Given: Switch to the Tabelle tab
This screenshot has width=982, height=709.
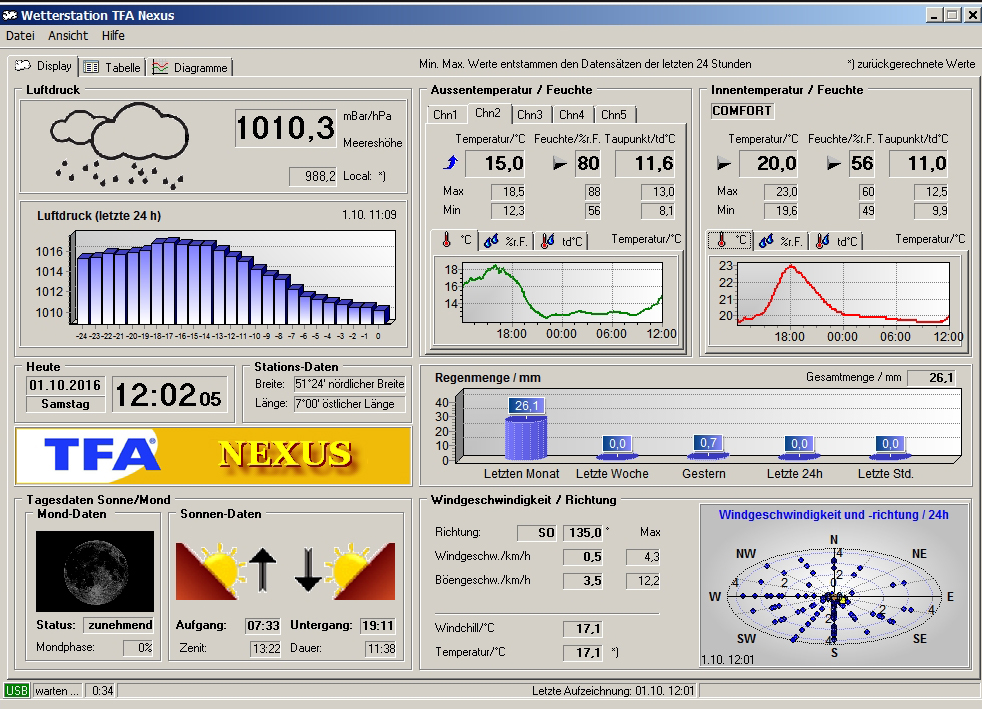Looking at the screenshot, I should [113, 68].
